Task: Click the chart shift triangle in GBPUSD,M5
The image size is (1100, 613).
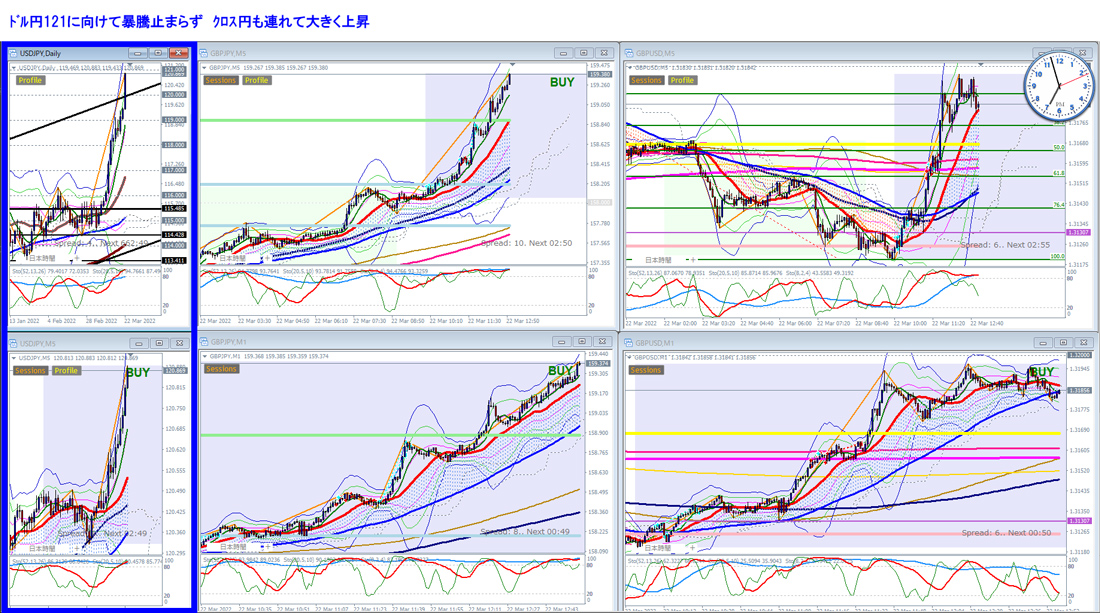Action: (981, 65)
